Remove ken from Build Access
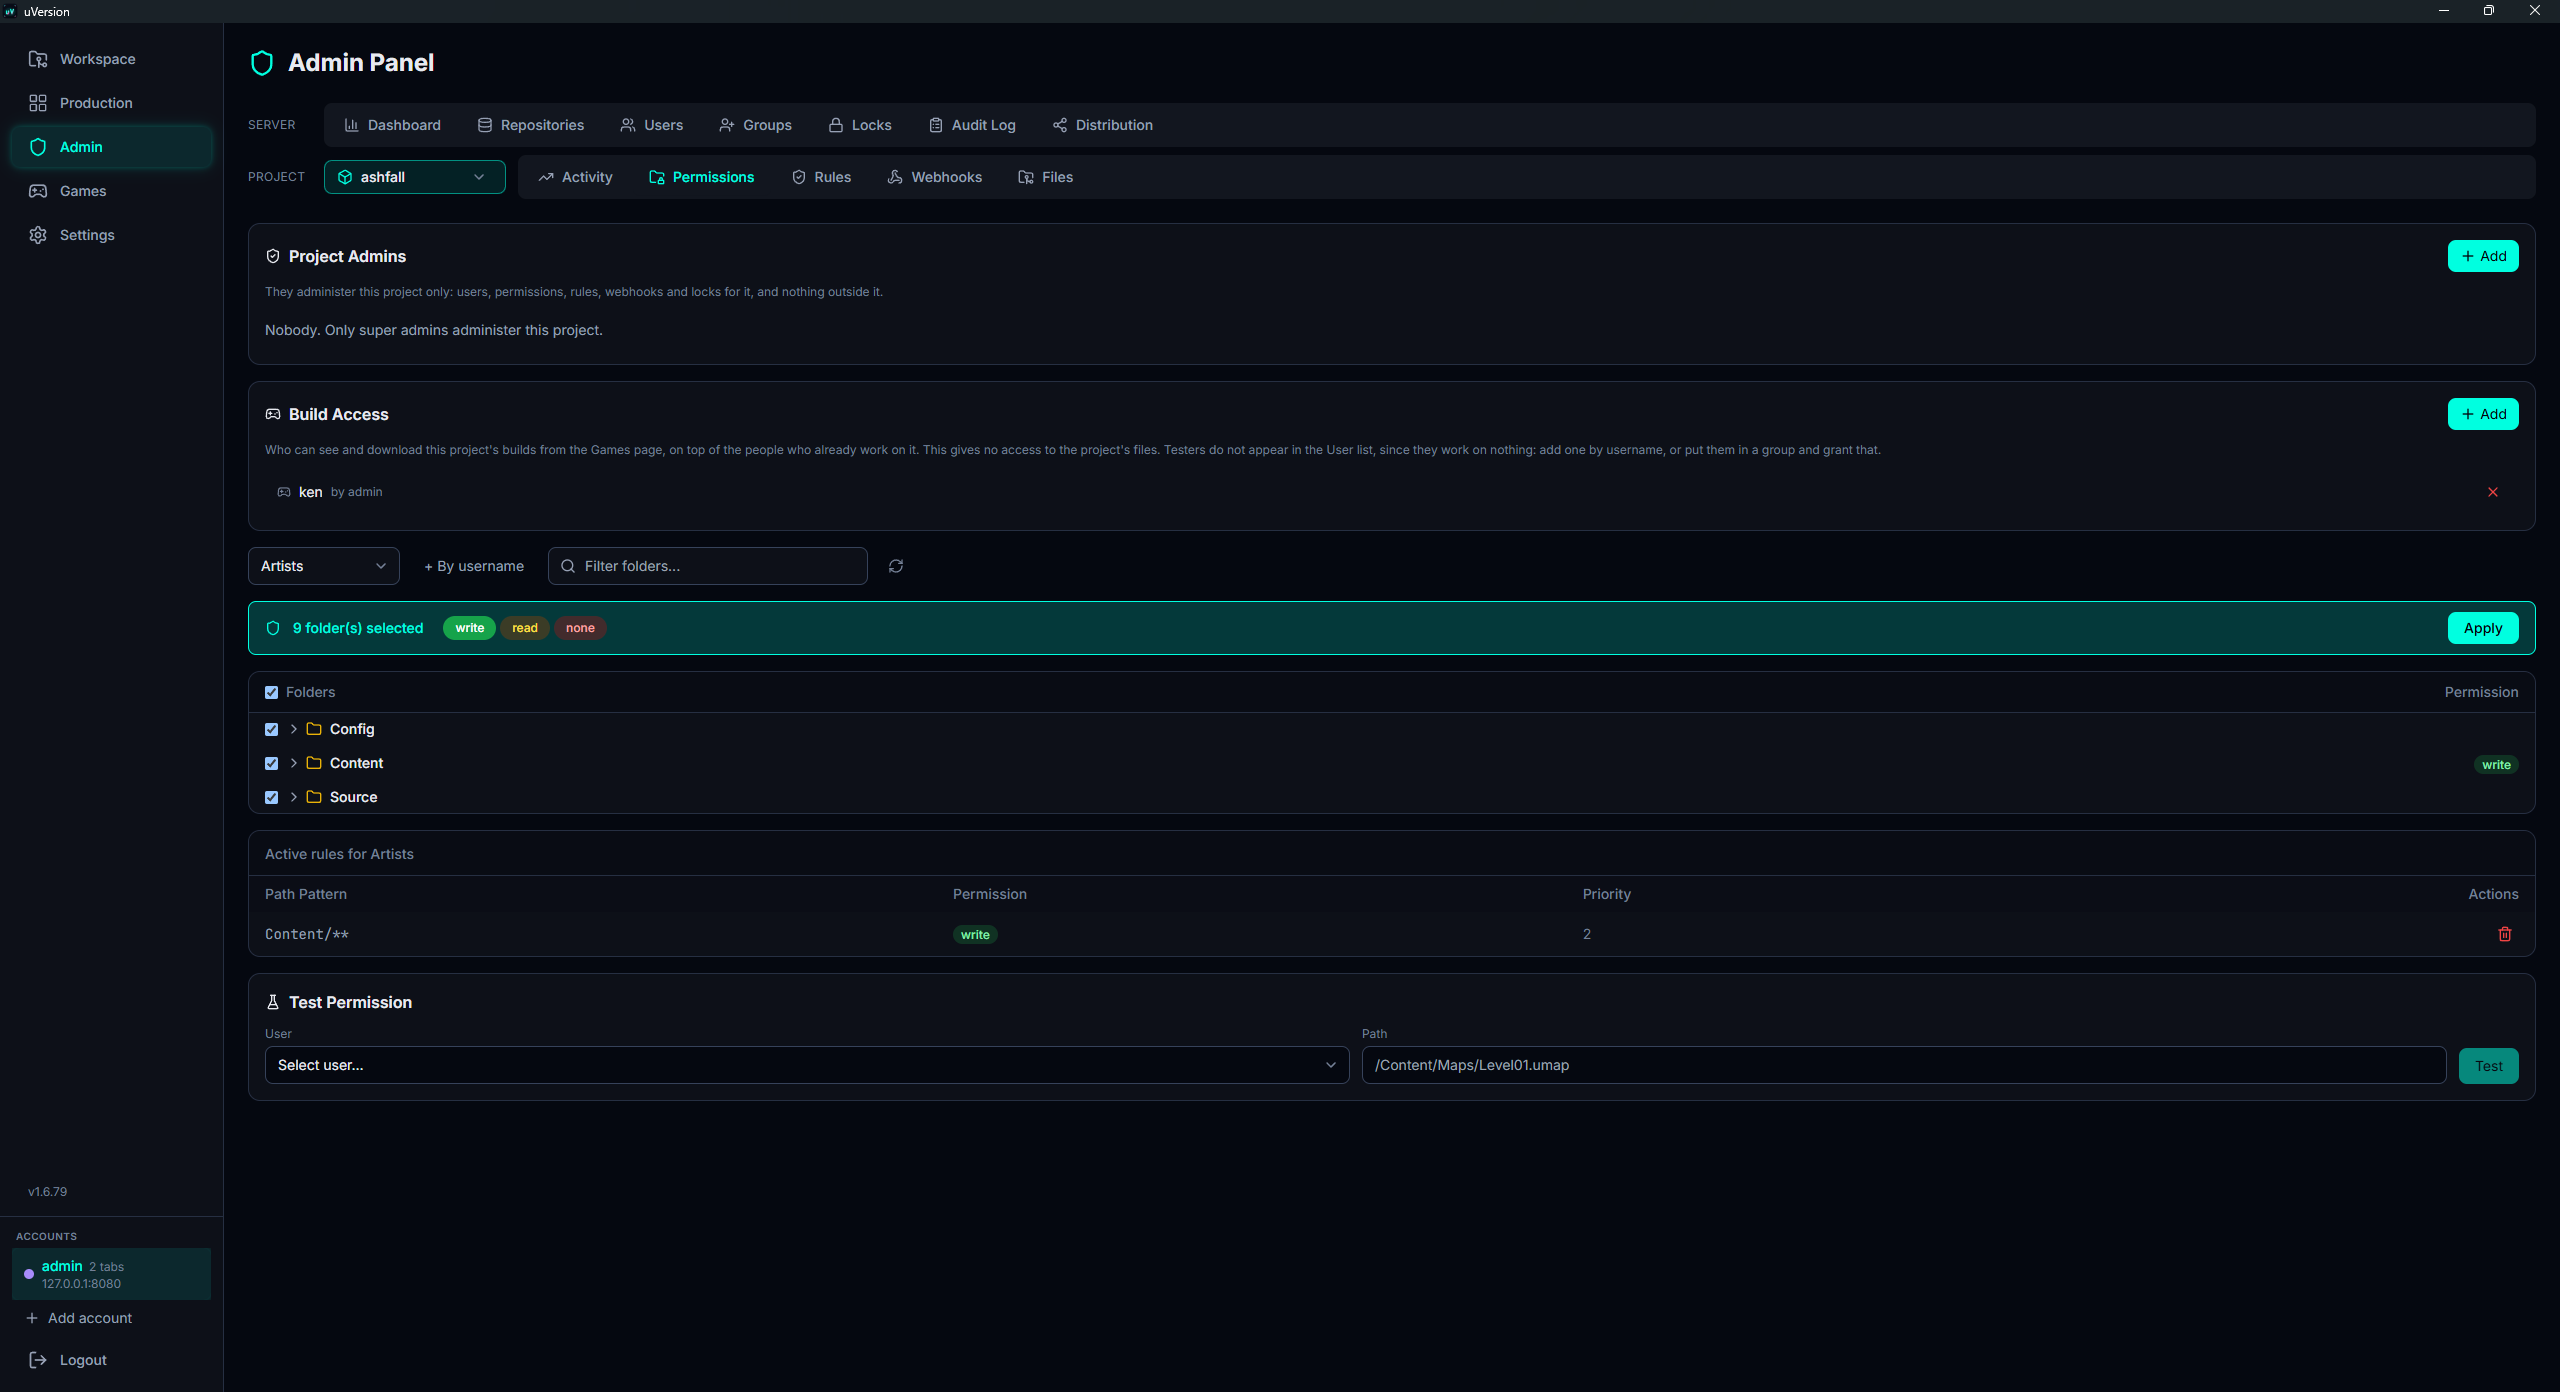2560x1392 pixels. pyautogui.click(x=2493, y=492)
